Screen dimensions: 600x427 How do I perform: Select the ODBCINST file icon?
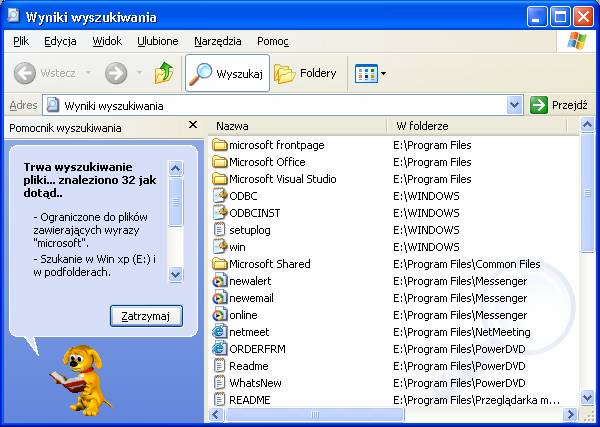click(220, 213)
